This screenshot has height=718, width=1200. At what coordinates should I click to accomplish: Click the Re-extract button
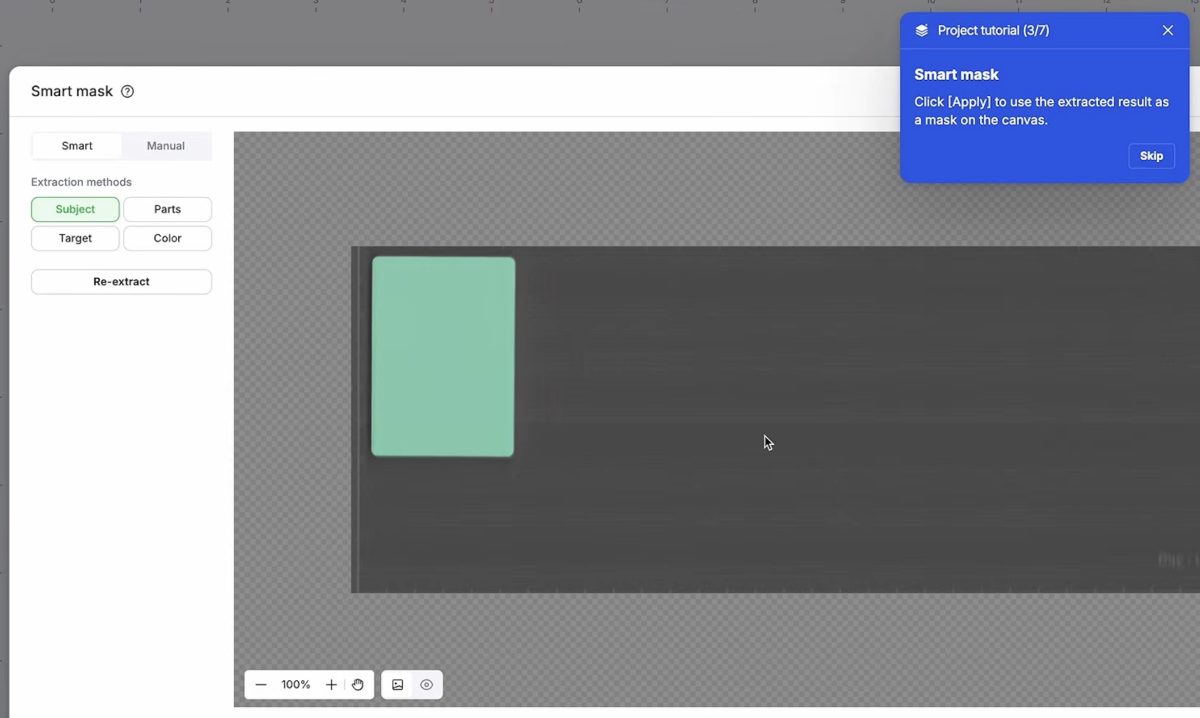point(121,282)
